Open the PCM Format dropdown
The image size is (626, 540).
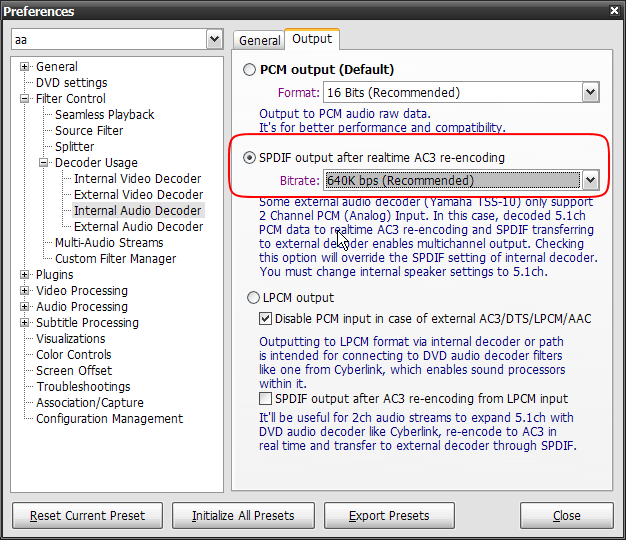589,93
